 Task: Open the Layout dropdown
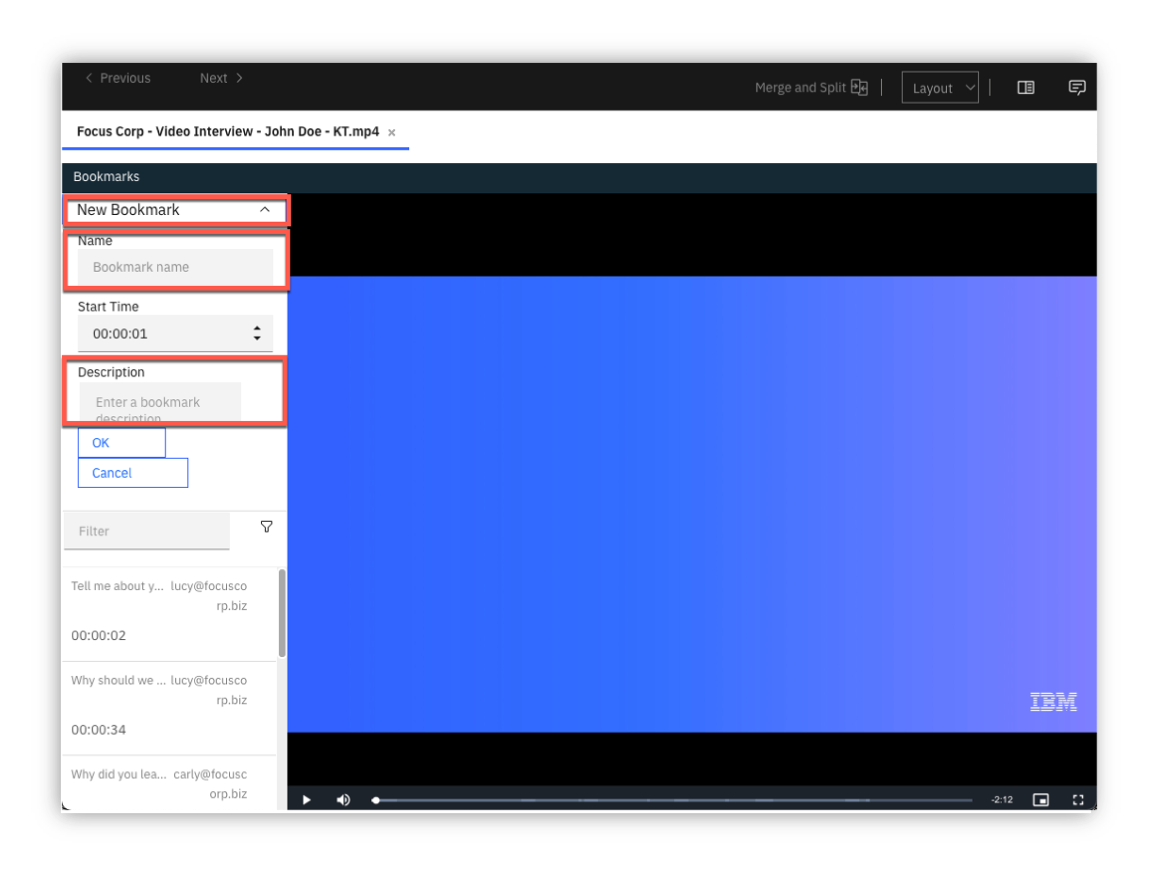tap(940, 87)
